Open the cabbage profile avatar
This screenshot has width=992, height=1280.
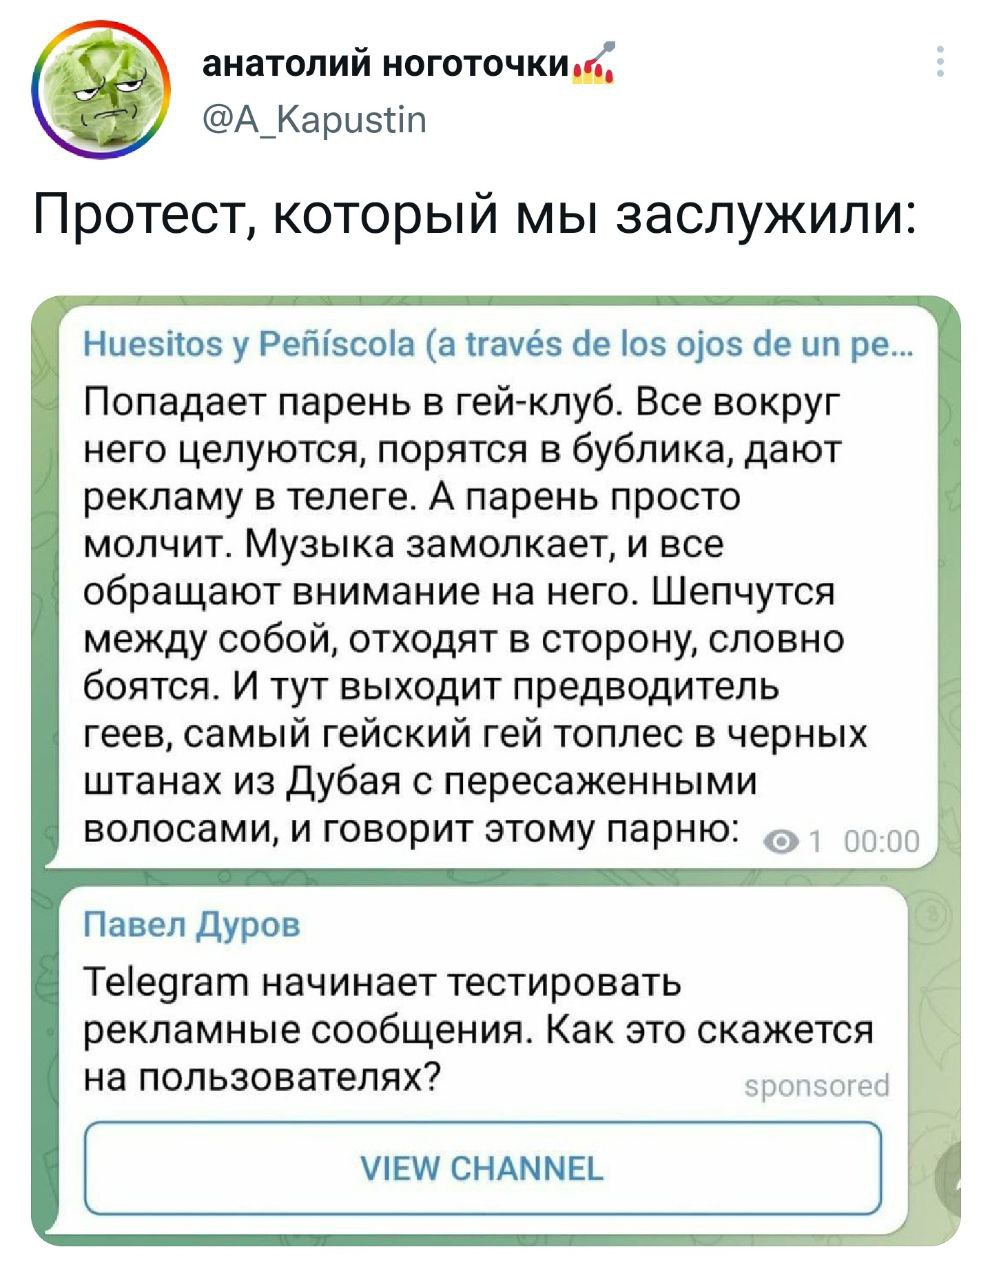[96, 93]
